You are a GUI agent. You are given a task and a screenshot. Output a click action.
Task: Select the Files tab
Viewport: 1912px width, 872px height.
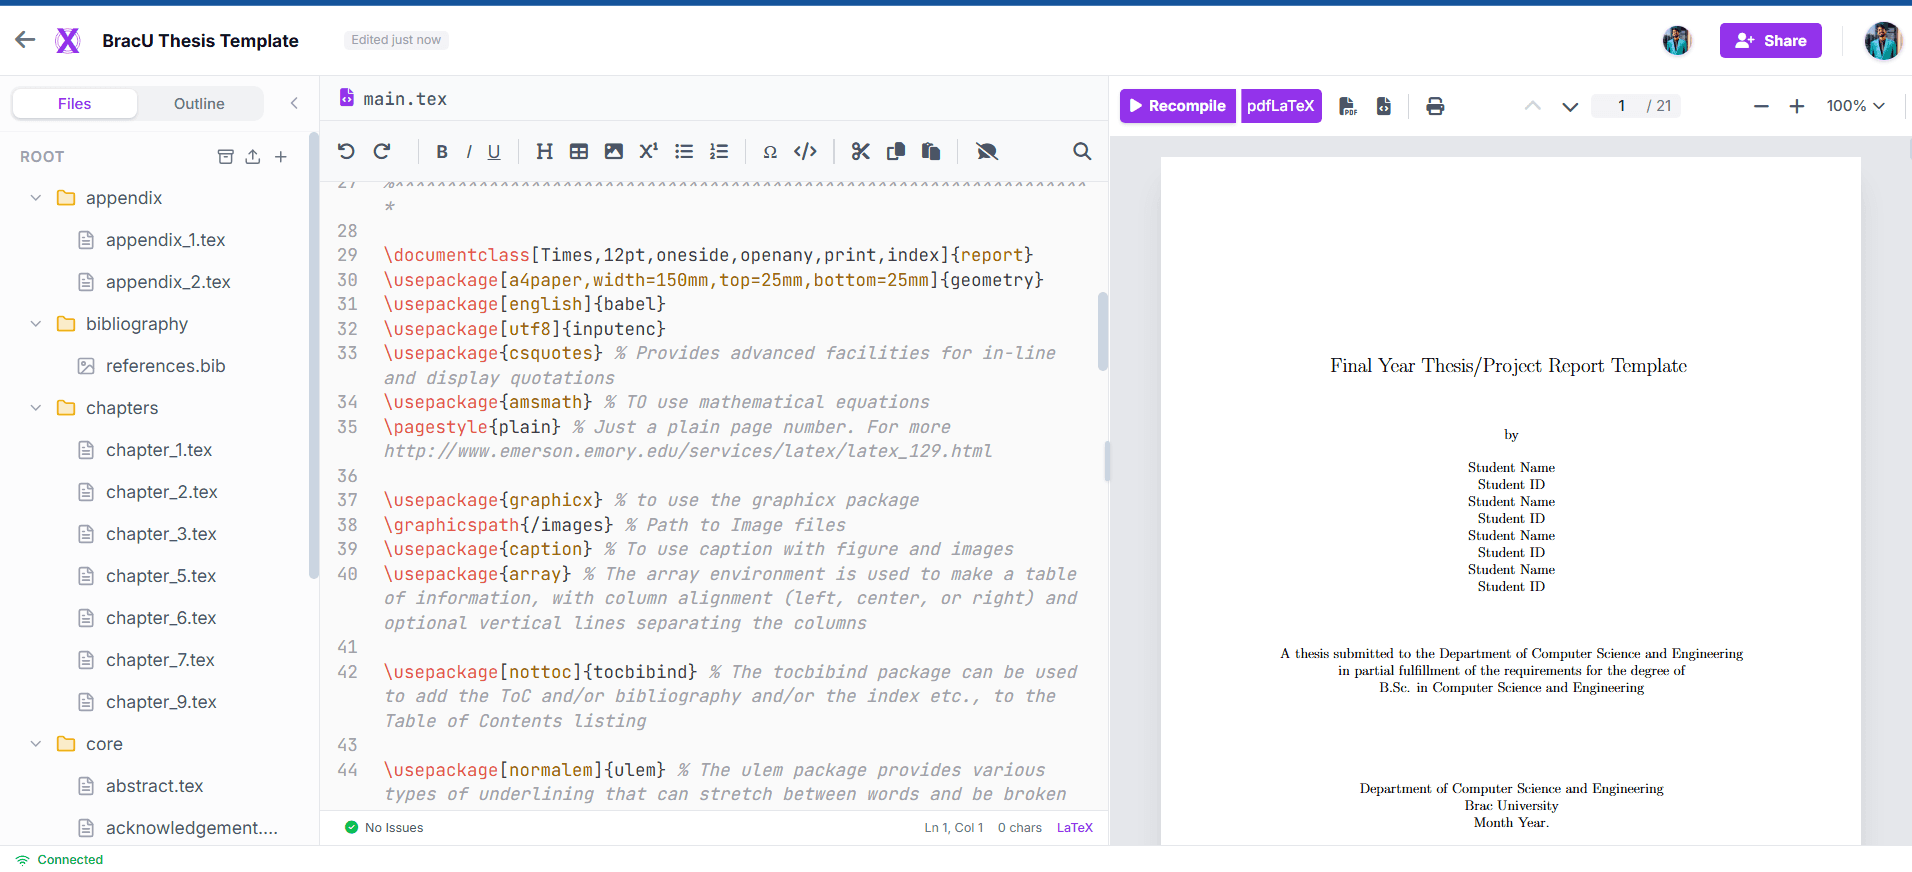pos(75,104)
